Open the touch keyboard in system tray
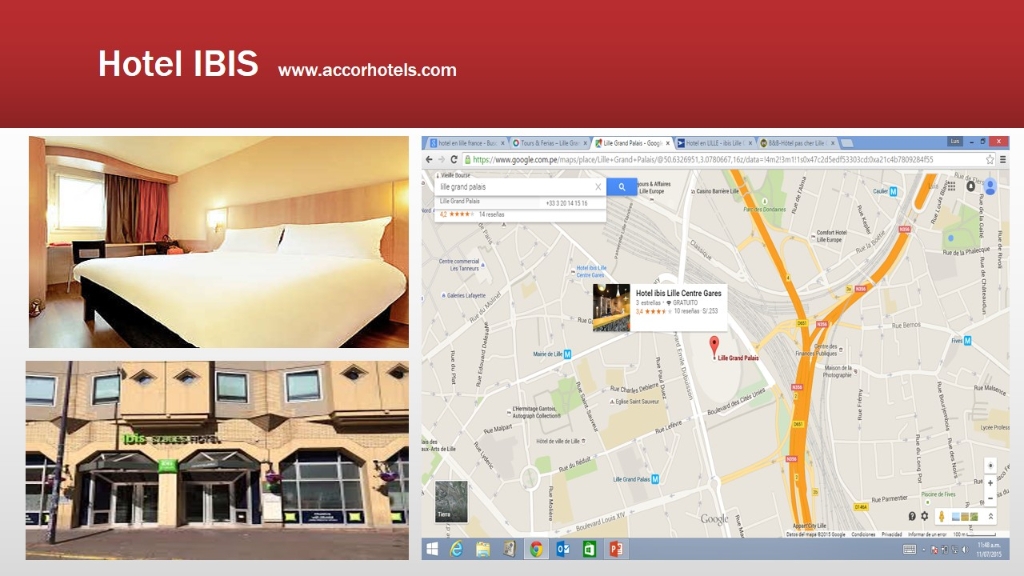The image size is (1024, 576). [x=909, y=550]
